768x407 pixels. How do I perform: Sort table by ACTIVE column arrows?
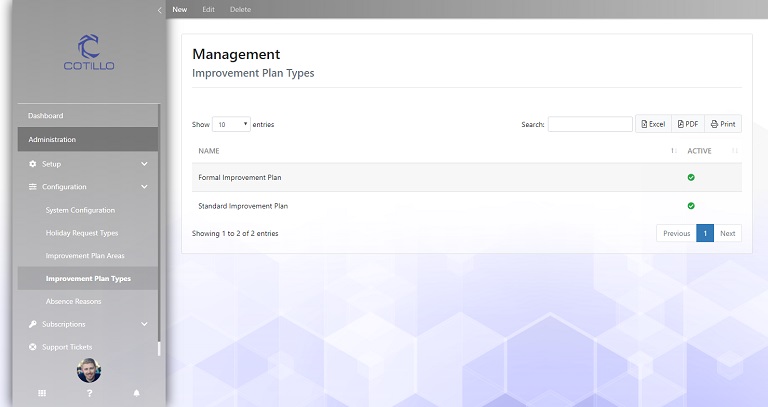735,151
